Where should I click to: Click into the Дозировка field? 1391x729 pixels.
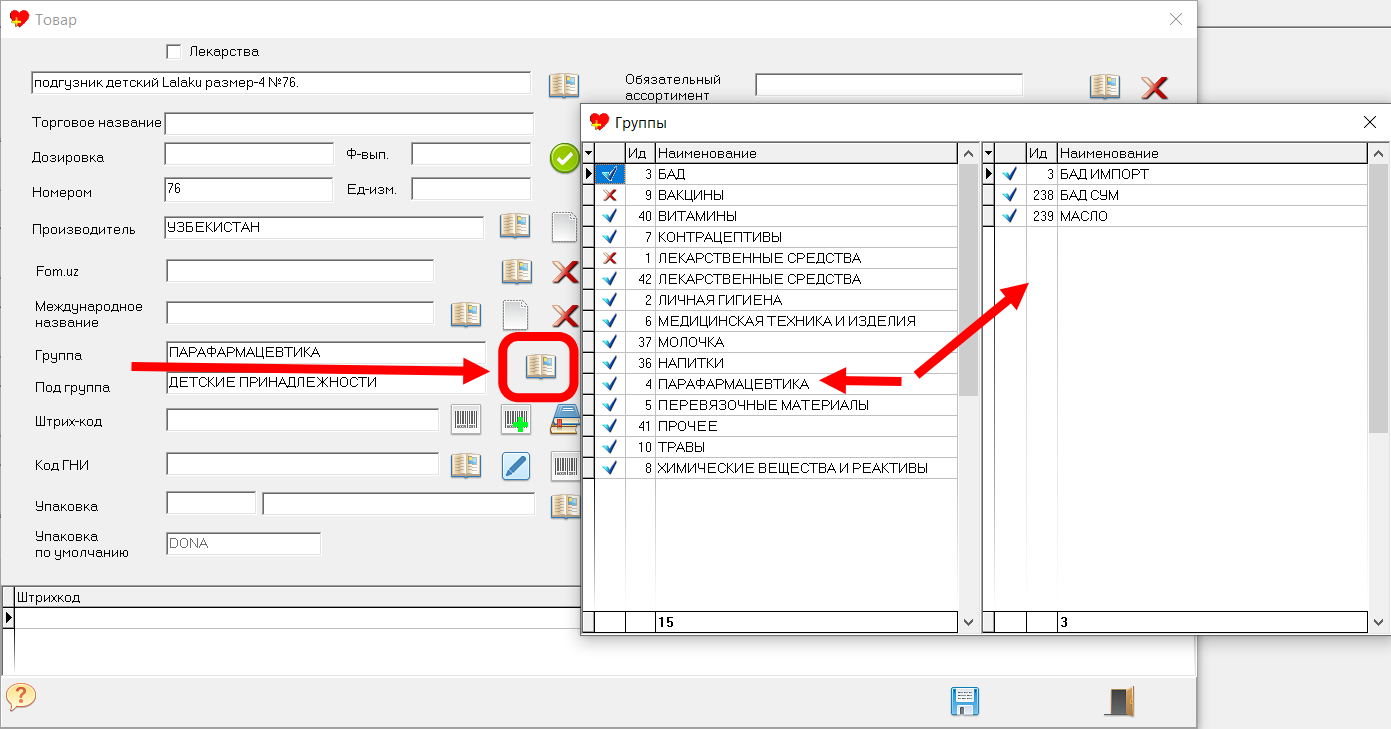pyautogui.click(x=249, y=154)
